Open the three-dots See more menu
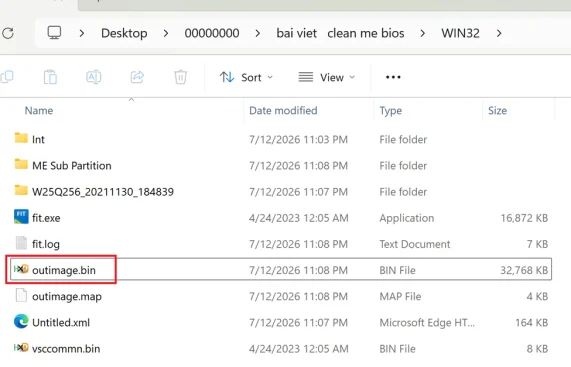Viewport: 571px width, 367px height. click(x=393, y=77)
